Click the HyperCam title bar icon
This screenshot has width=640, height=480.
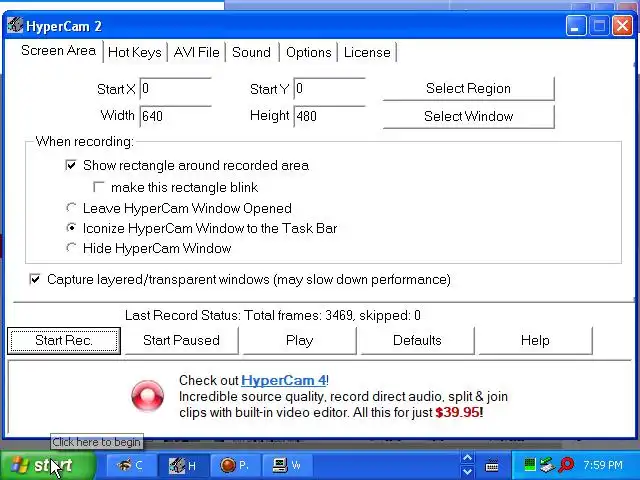tap(15, 25)
